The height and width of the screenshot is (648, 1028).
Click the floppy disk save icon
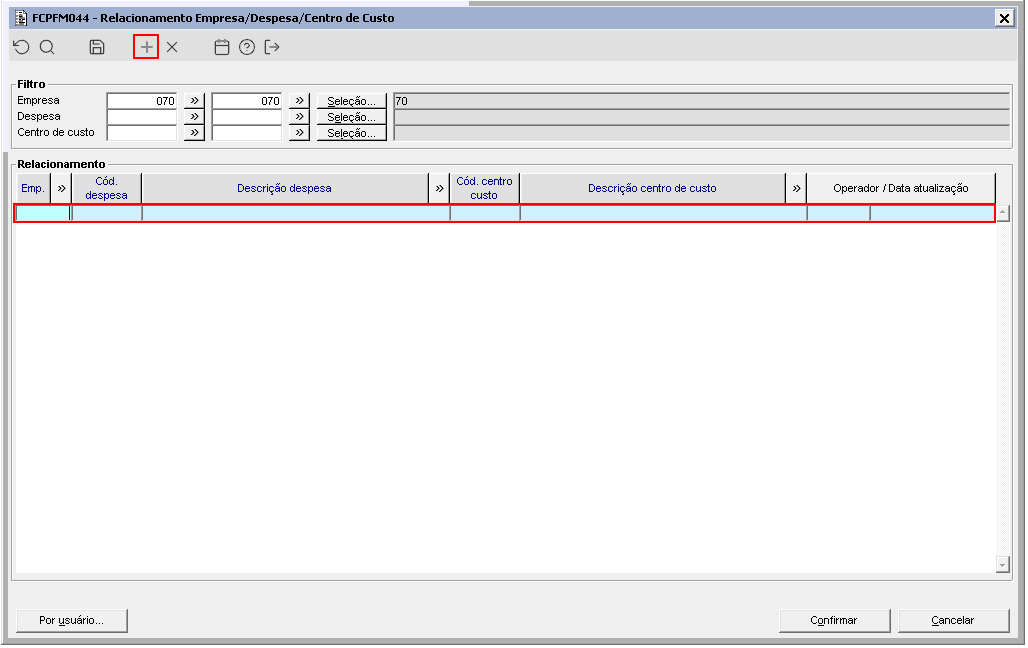click(97, 47)
